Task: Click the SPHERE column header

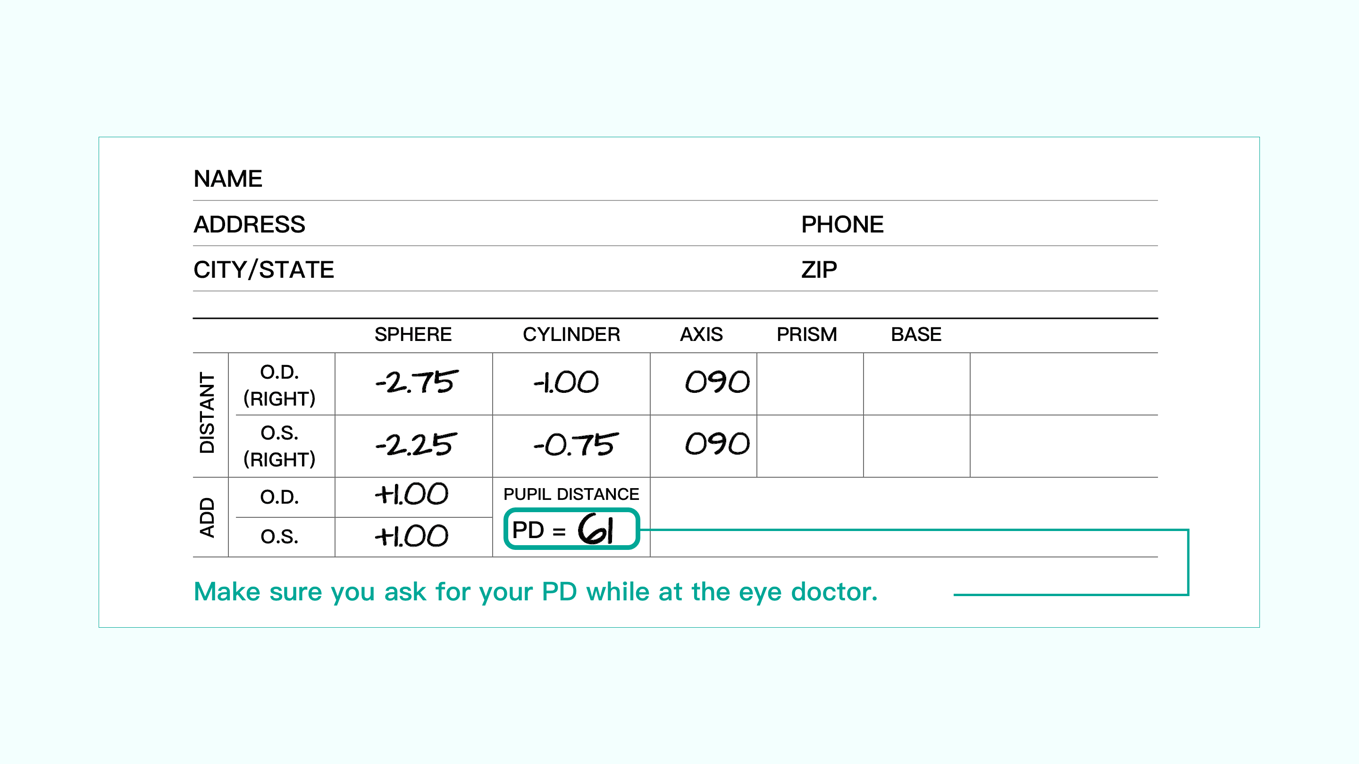Action: tap(413, 335)
